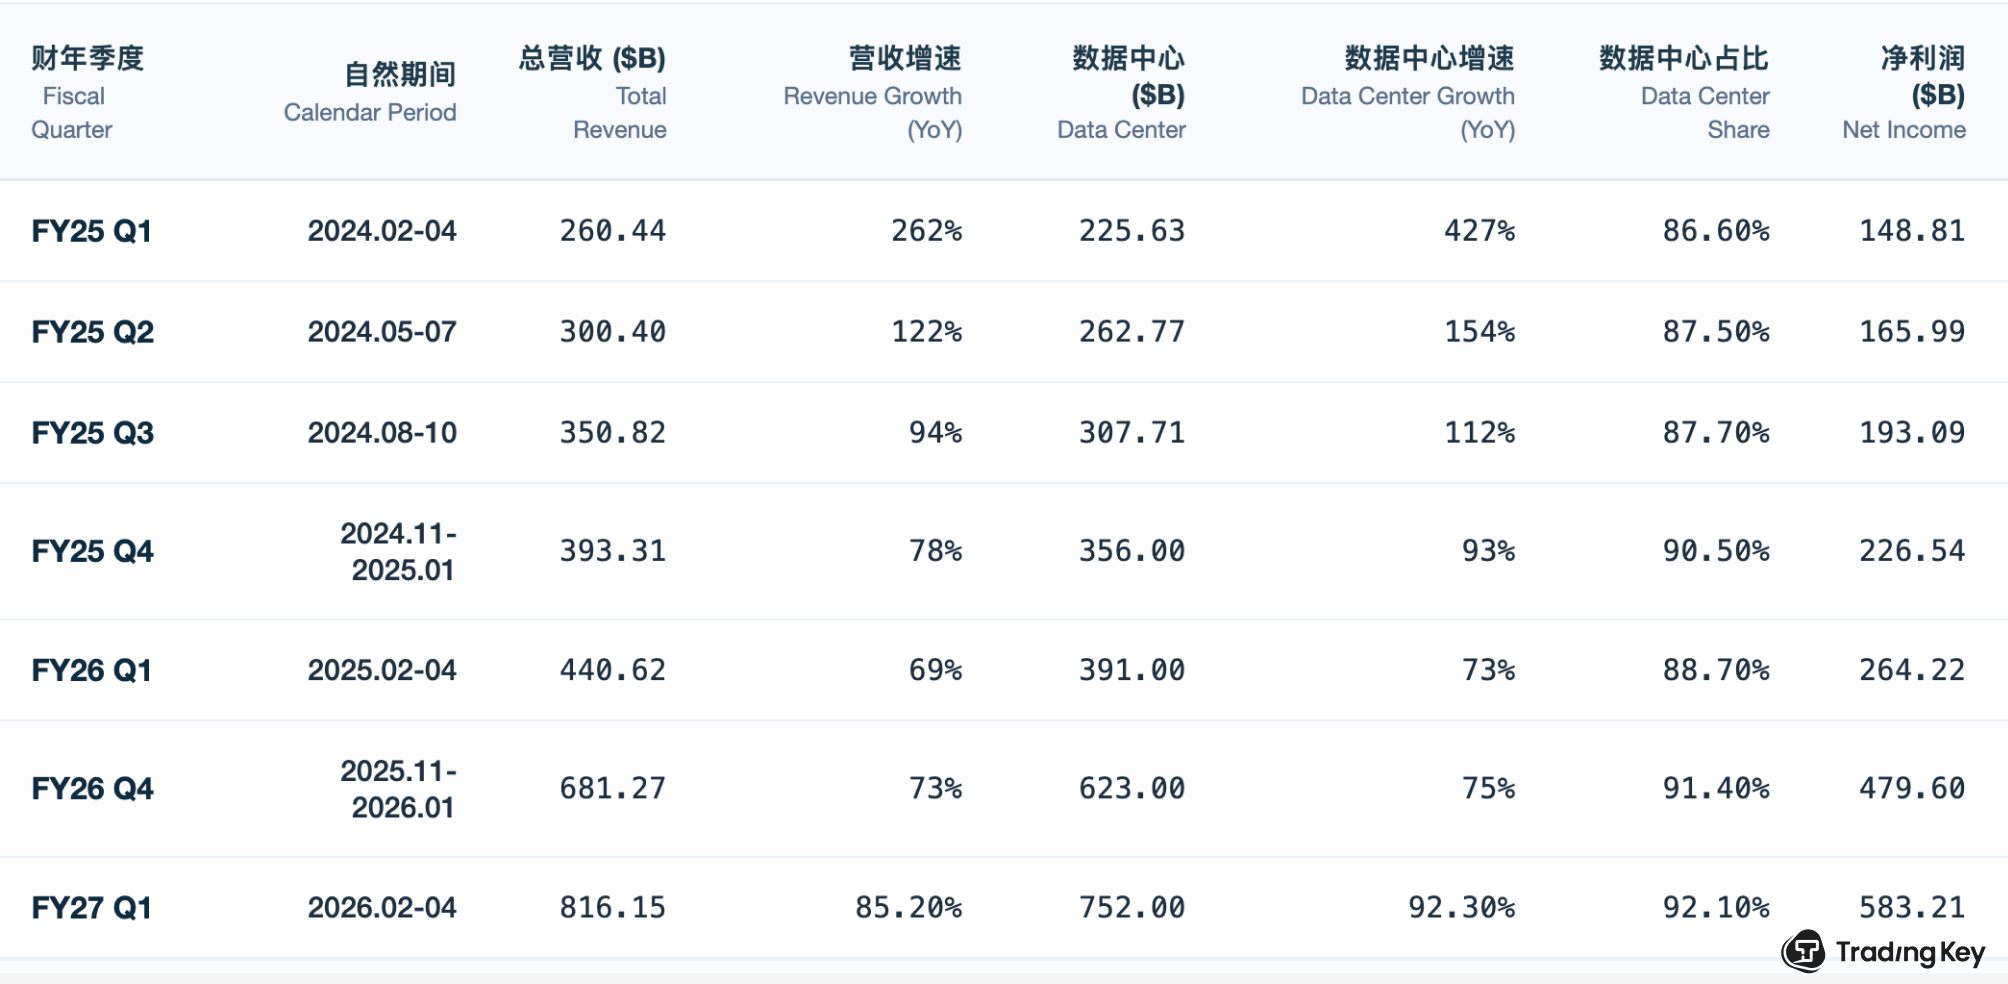Image resolution: width=2008 pixels, height=984 pixels.
Task: Click the TradingKey logo icon
Action: (1804, 951)
